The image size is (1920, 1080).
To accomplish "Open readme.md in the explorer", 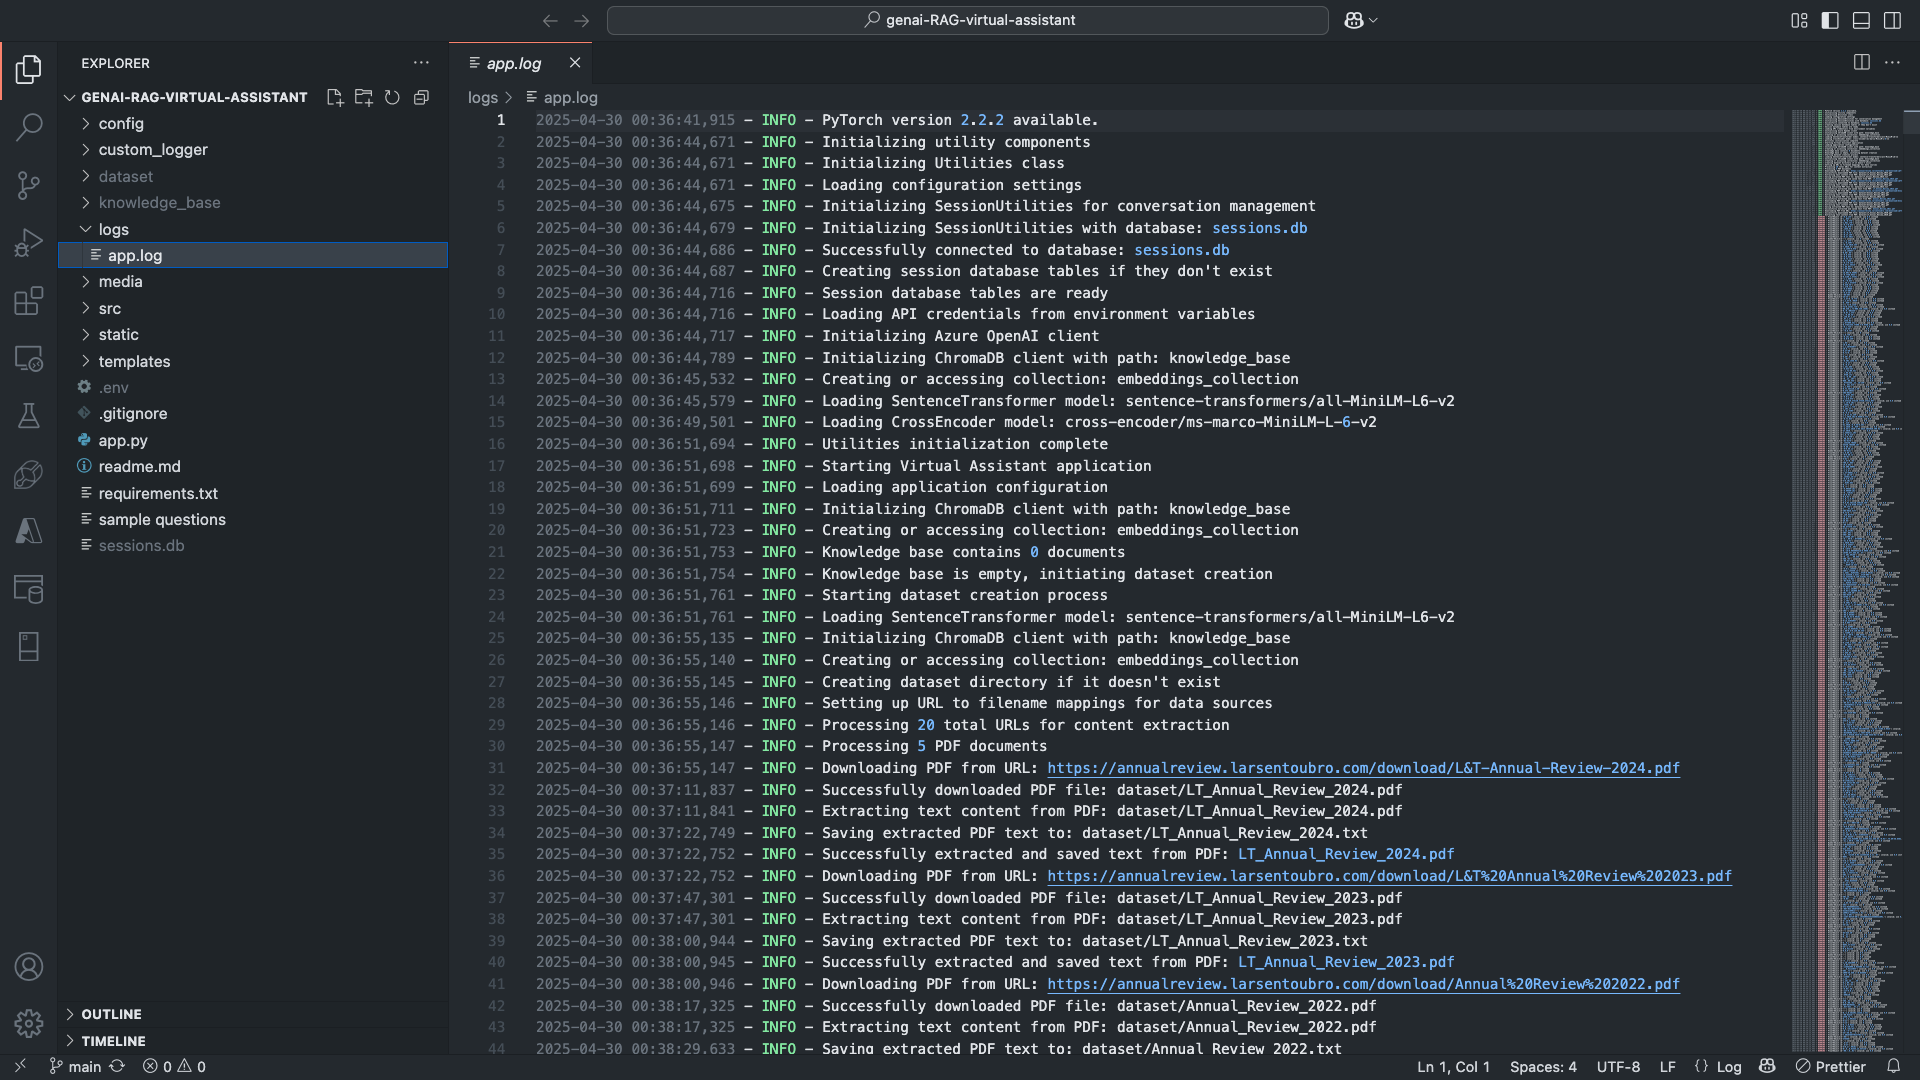I will (253, 467).
